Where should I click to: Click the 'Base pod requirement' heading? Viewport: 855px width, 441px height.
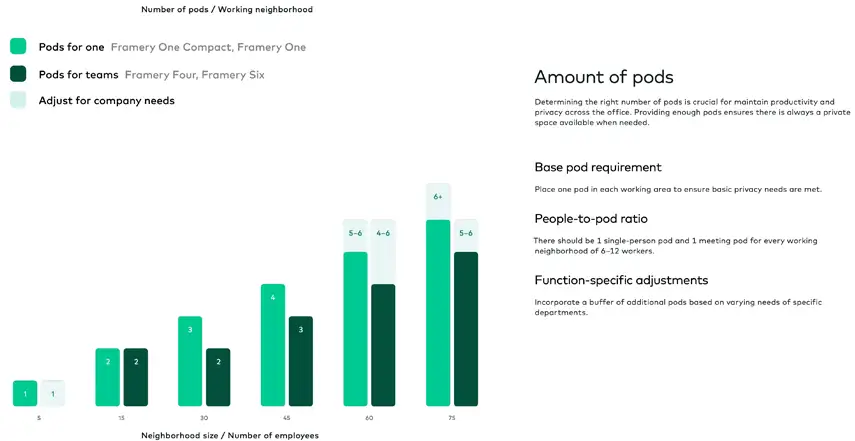598,167
